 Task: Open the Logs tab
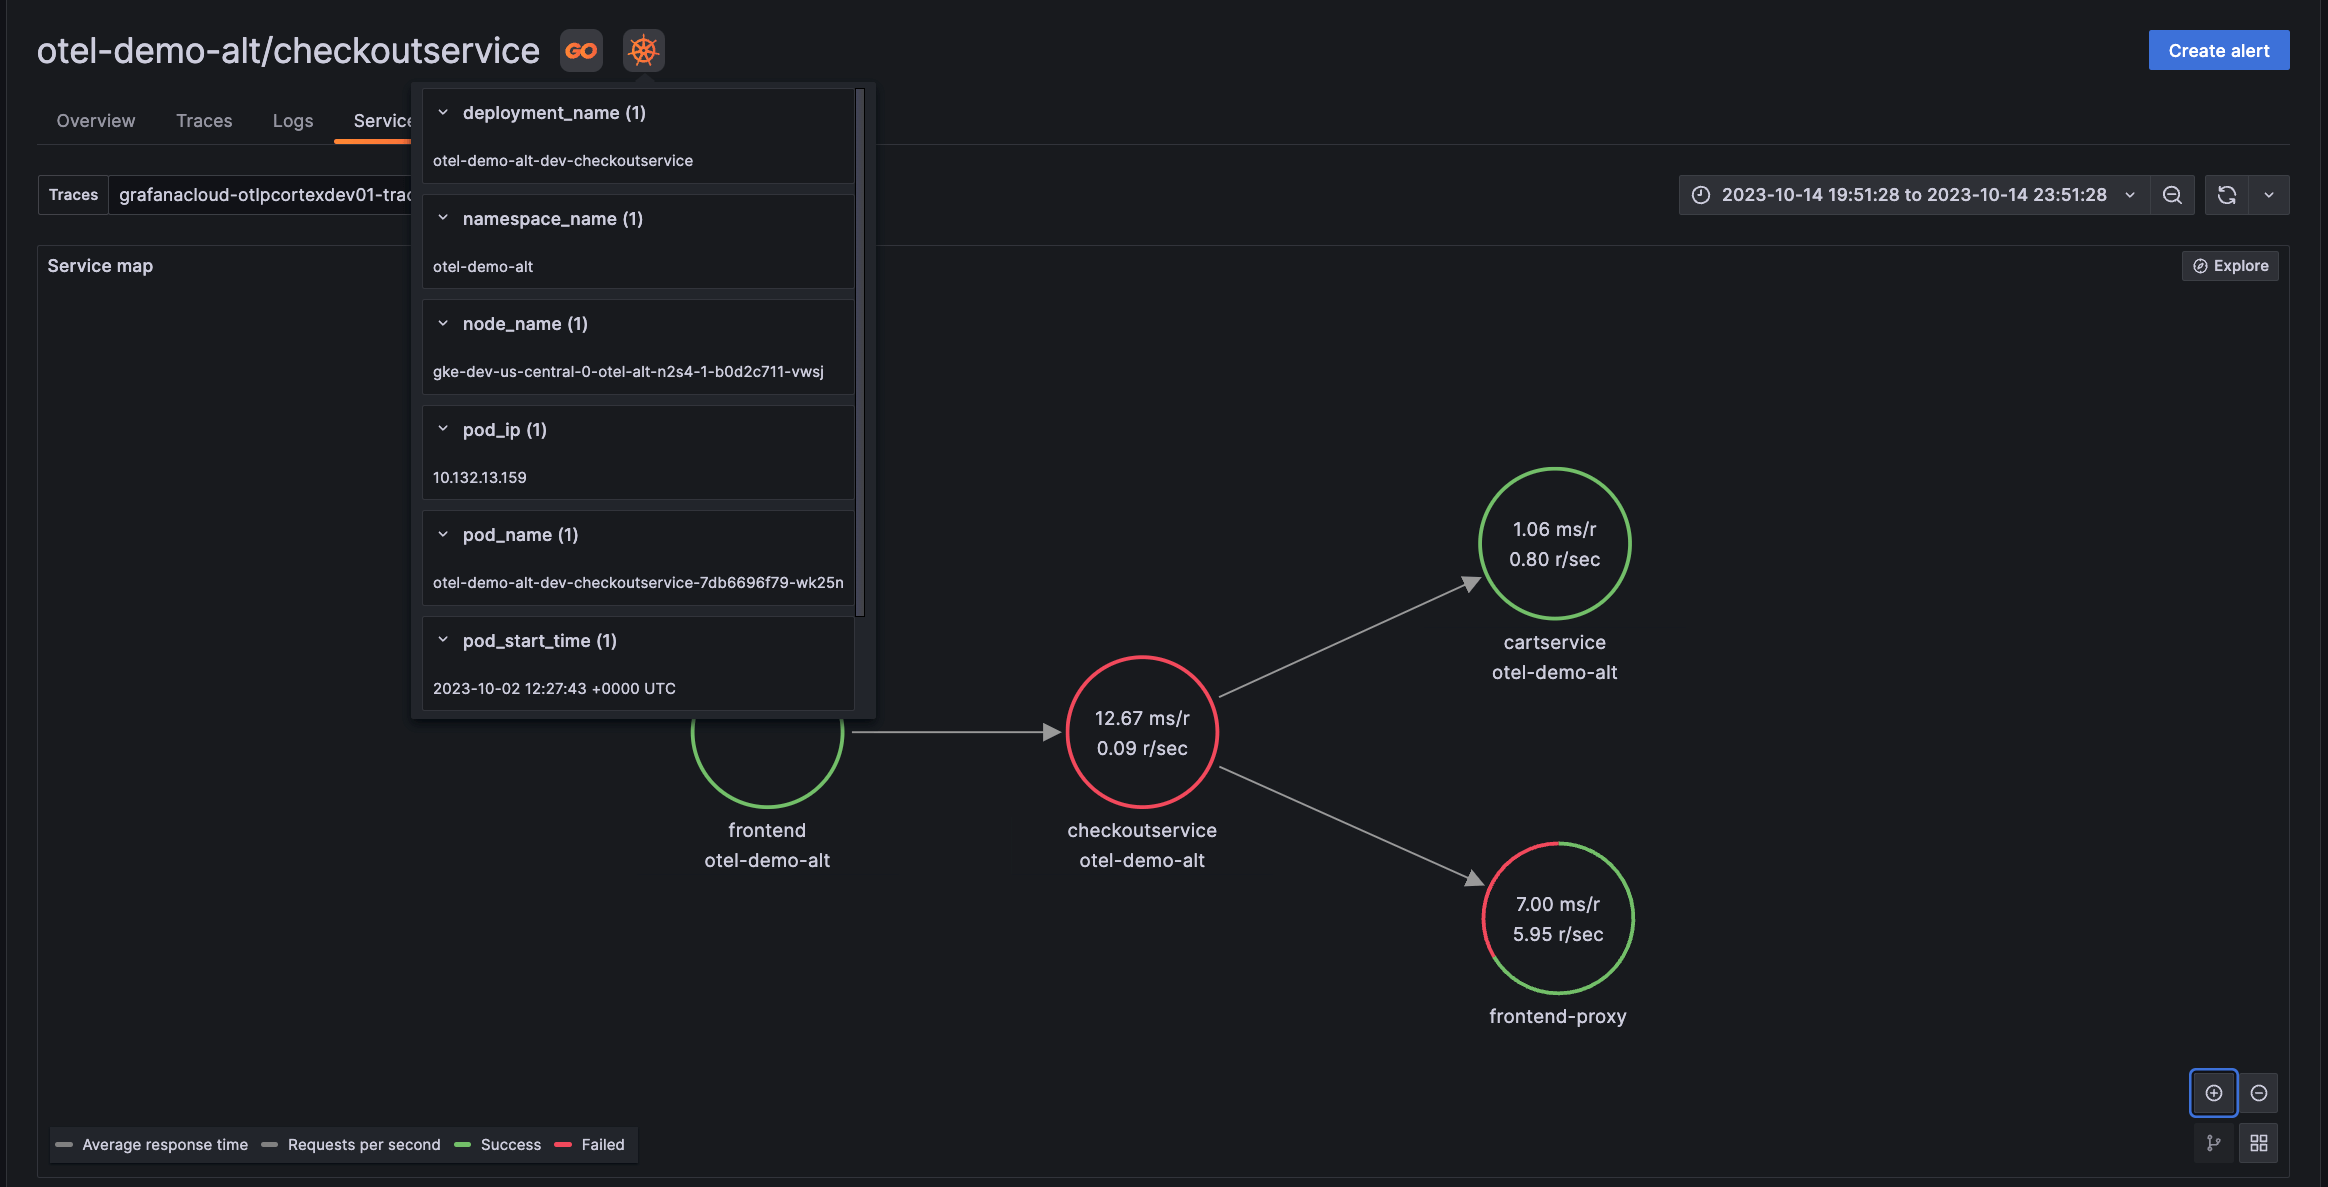[293, 120]
